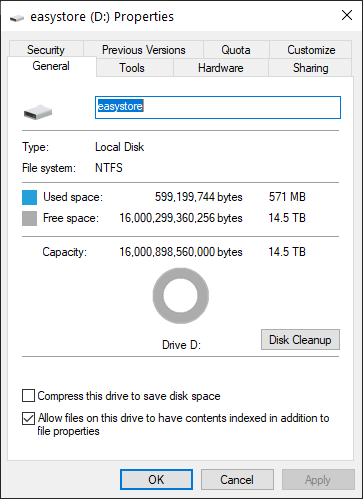Screen dimensions: 363x499
Task: Click the 'Used space:' label
Action: tap(73, 197)
